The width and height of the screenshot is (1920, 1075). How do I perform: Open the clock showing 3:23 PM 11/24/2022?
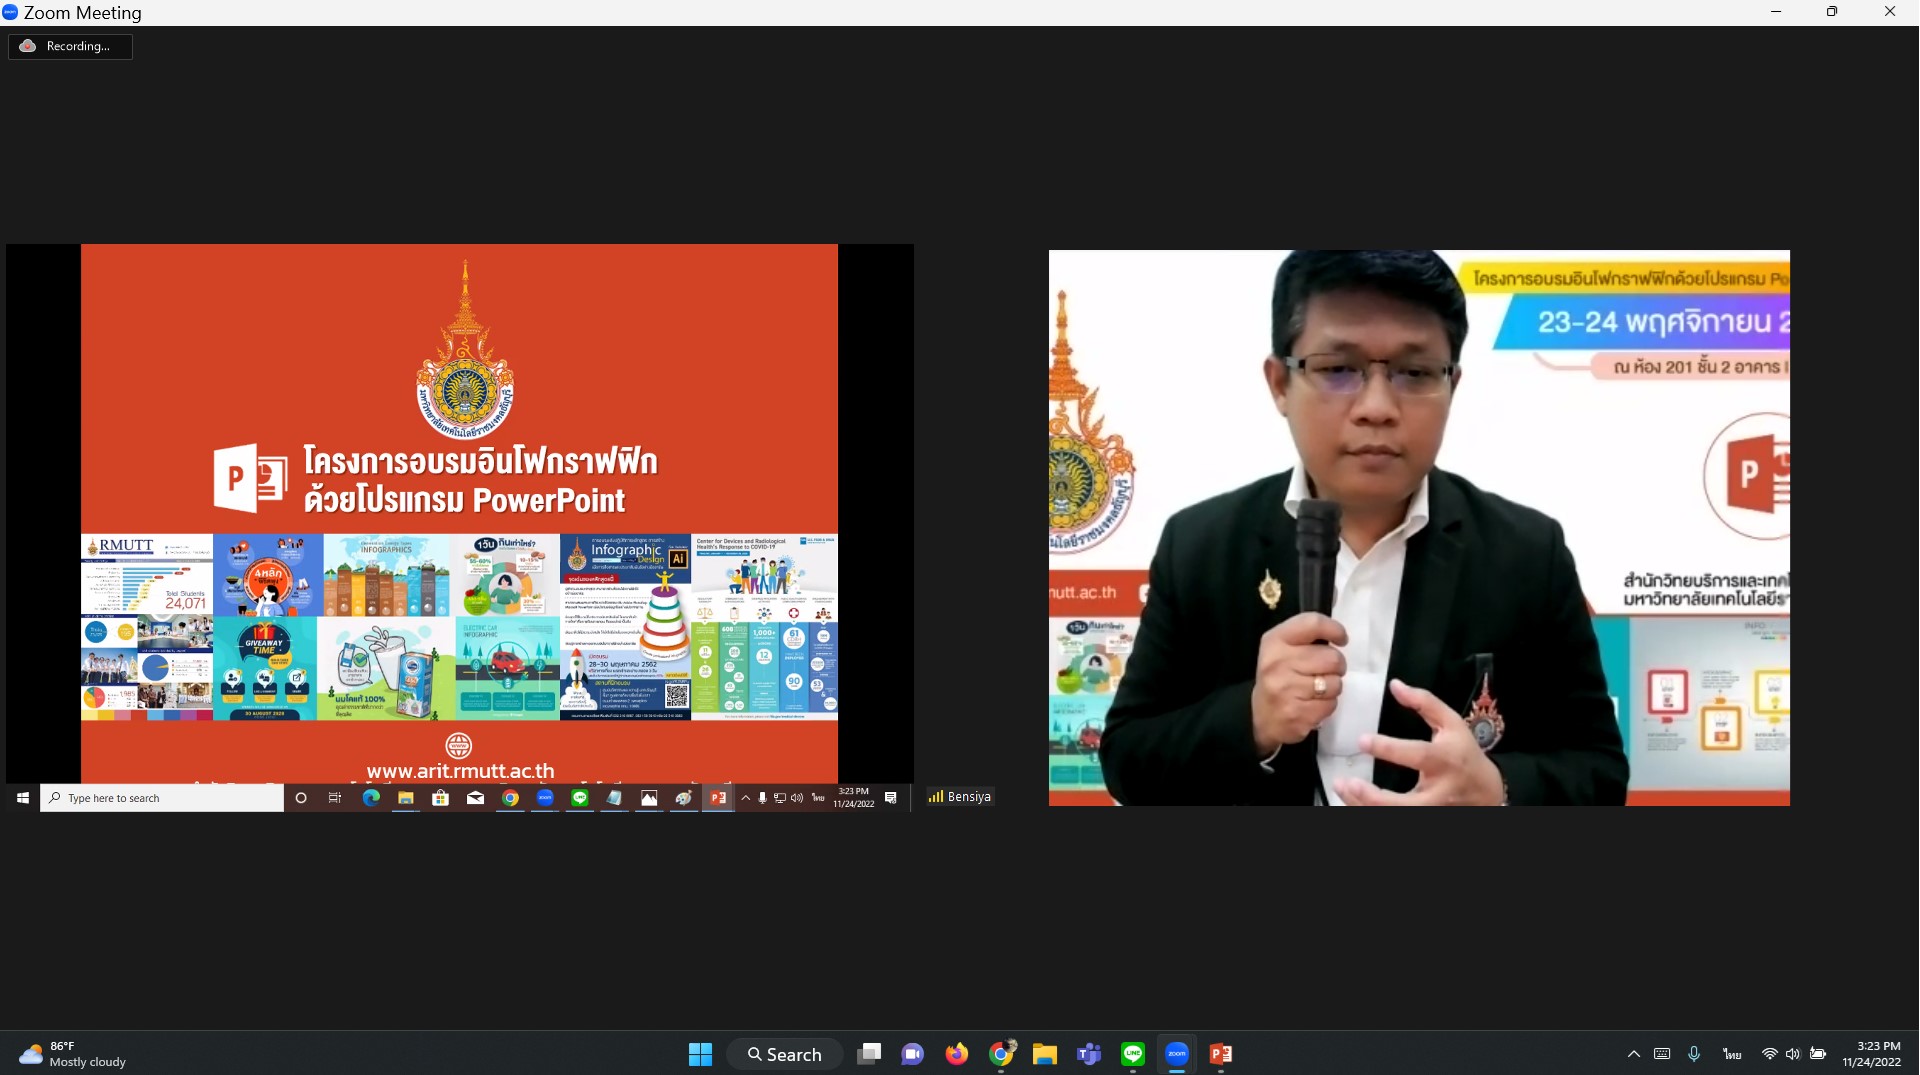[1872, 1054]
